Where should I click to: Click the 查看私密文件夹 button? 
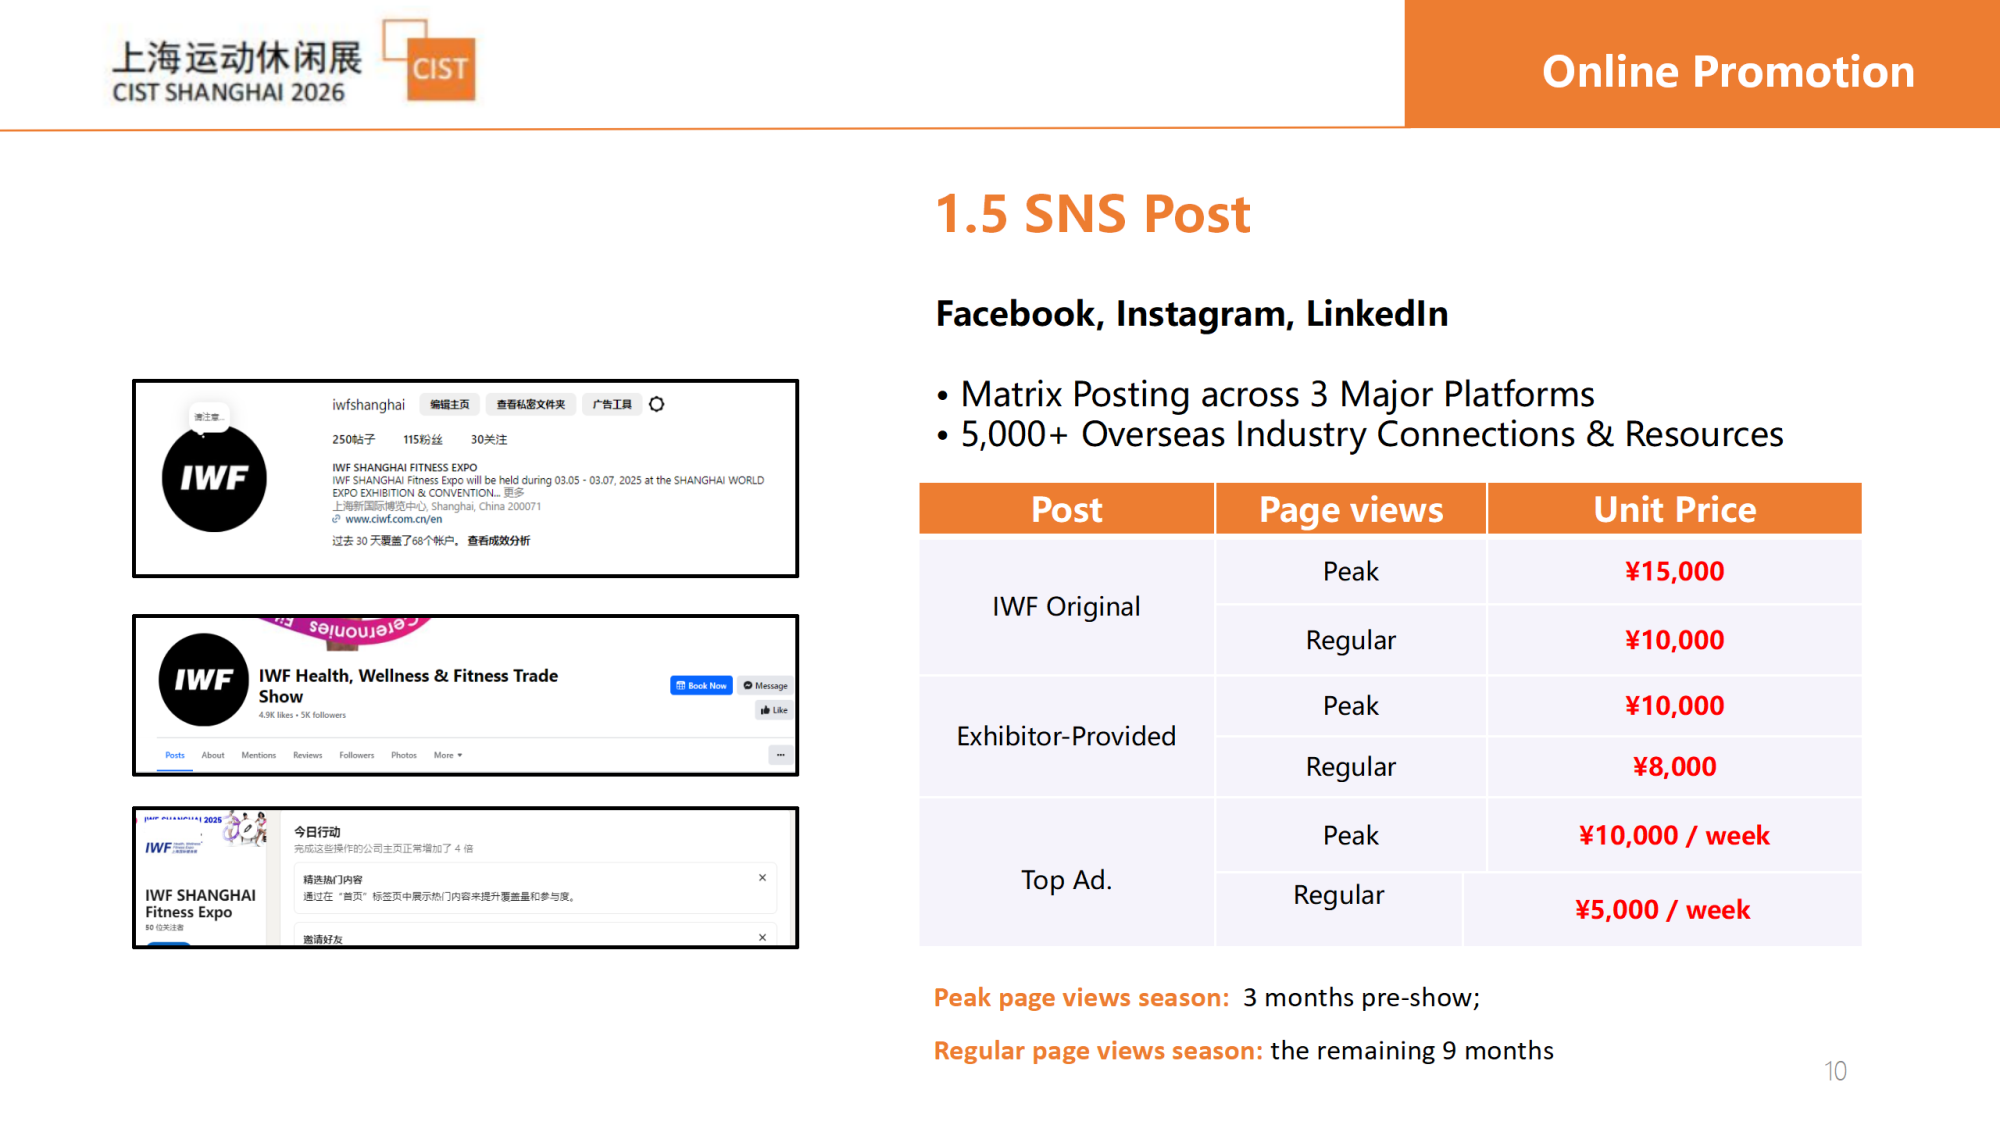point(530,404)
